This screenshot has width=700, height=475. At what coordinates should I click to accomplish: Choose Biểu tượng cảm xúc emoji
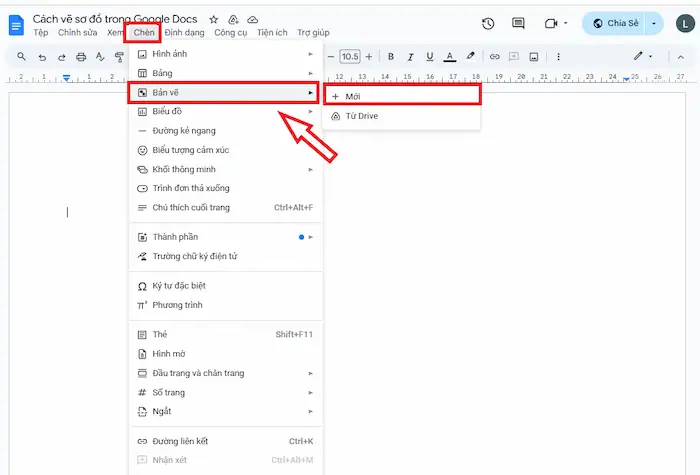[x=225, y=150]
